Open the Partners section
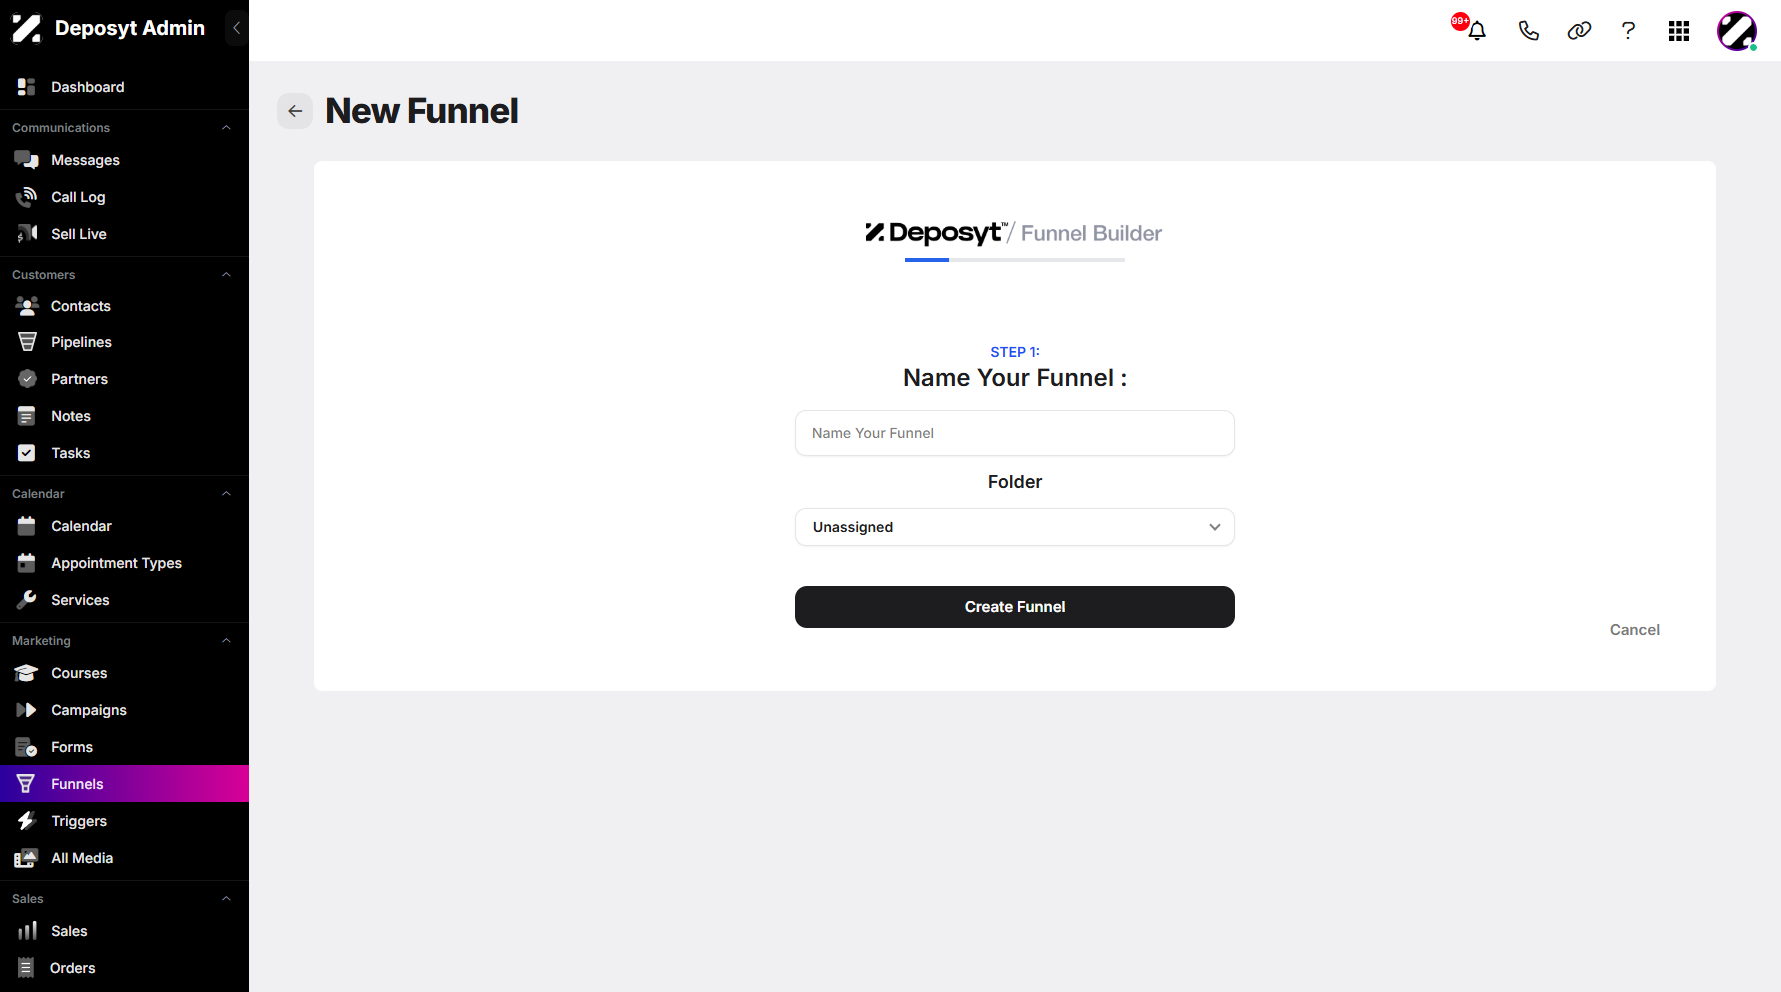The image size is (1781, 992). tap(124, 379)
